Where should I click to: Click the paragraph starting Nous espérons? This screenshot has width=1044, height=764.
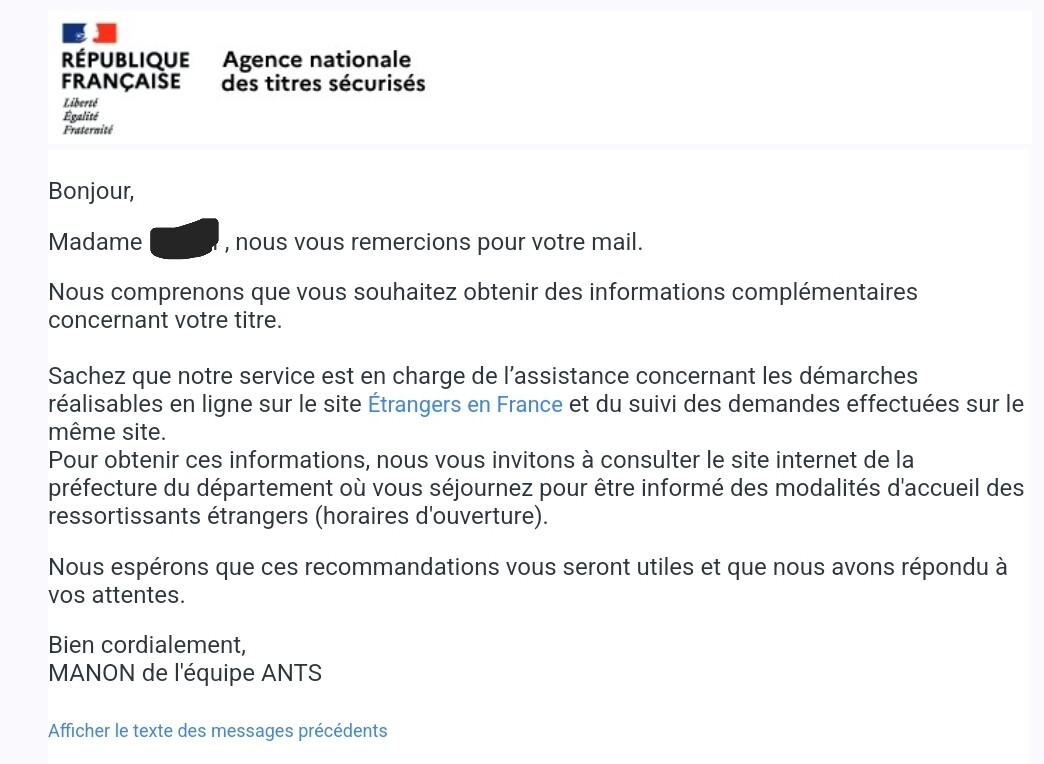tap(527, 581)
